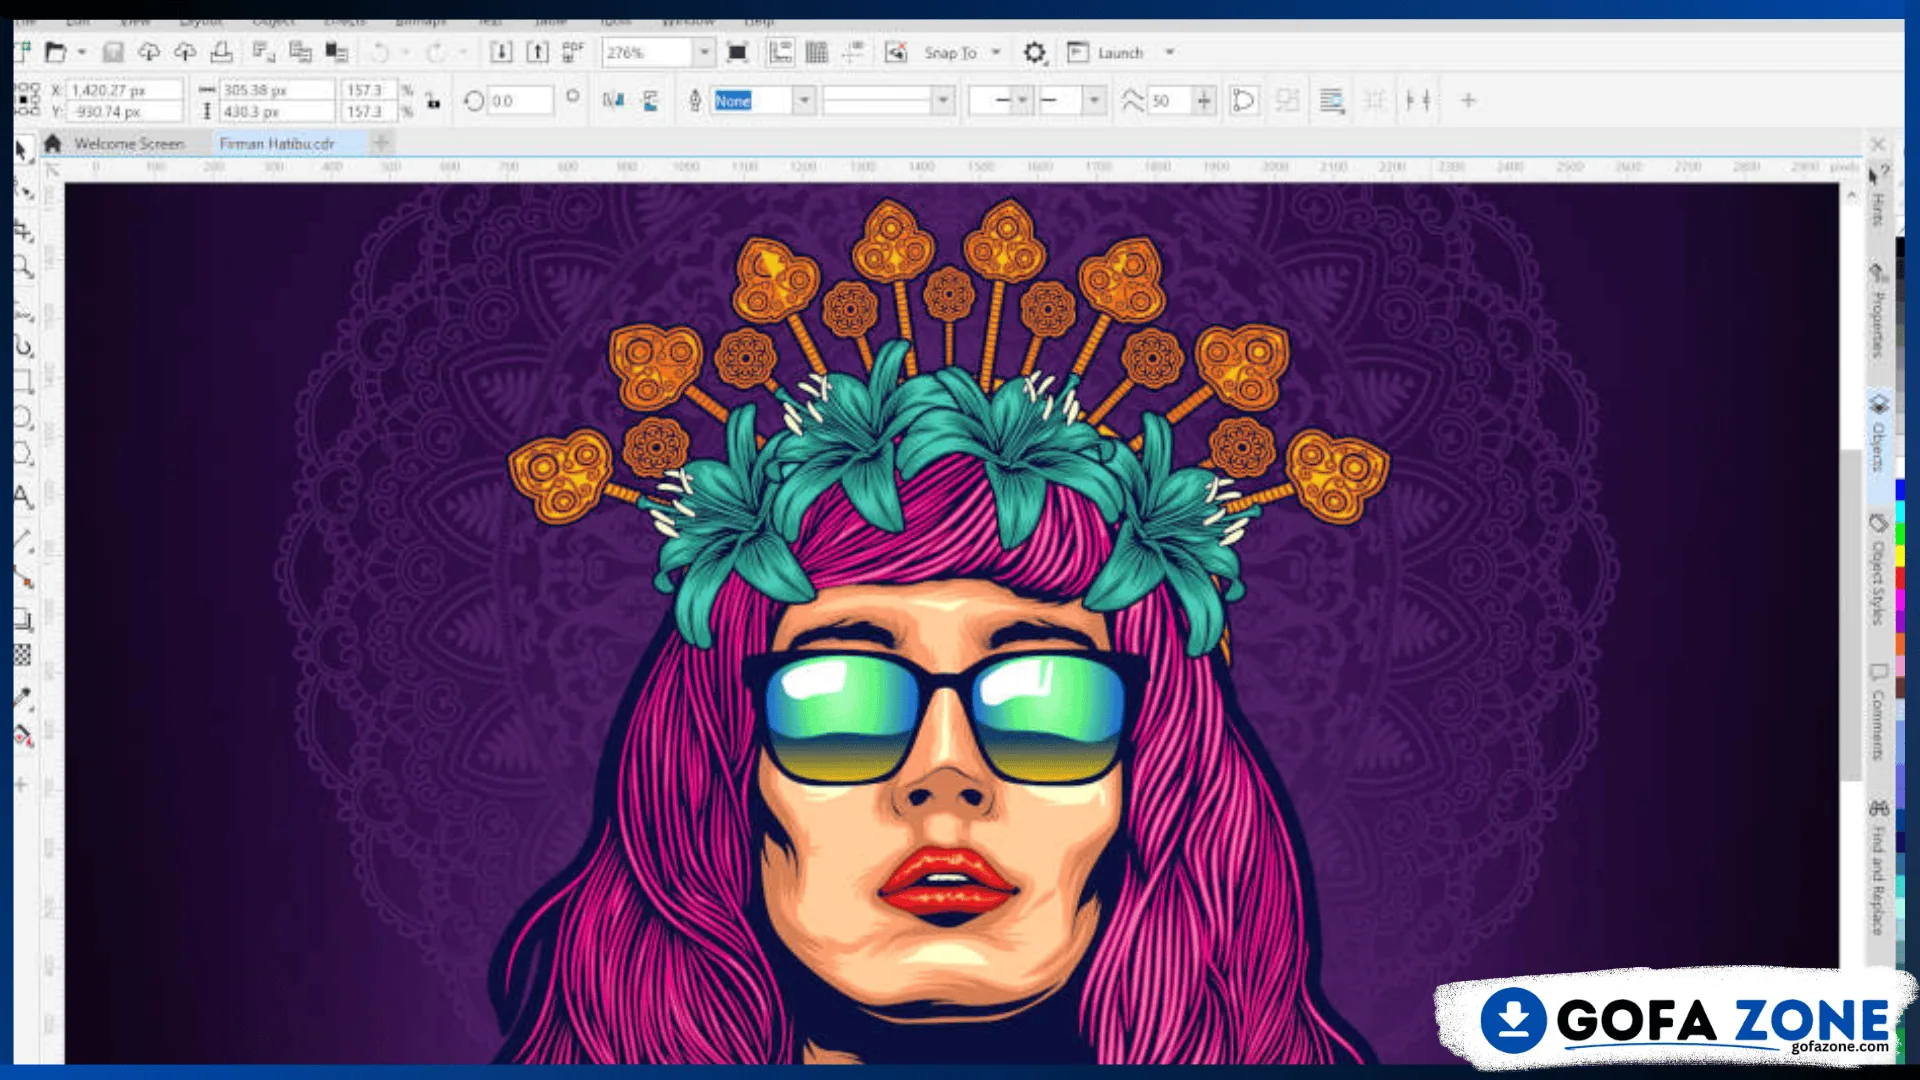Click the Launch button

(x=1106, y=52)
